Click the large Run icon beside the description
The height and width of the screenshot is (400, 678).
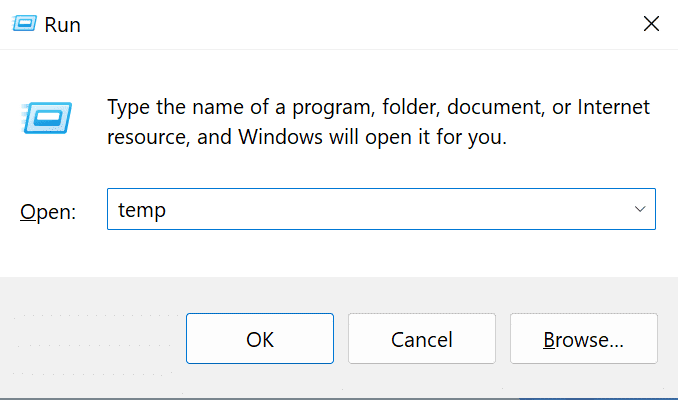44,118
